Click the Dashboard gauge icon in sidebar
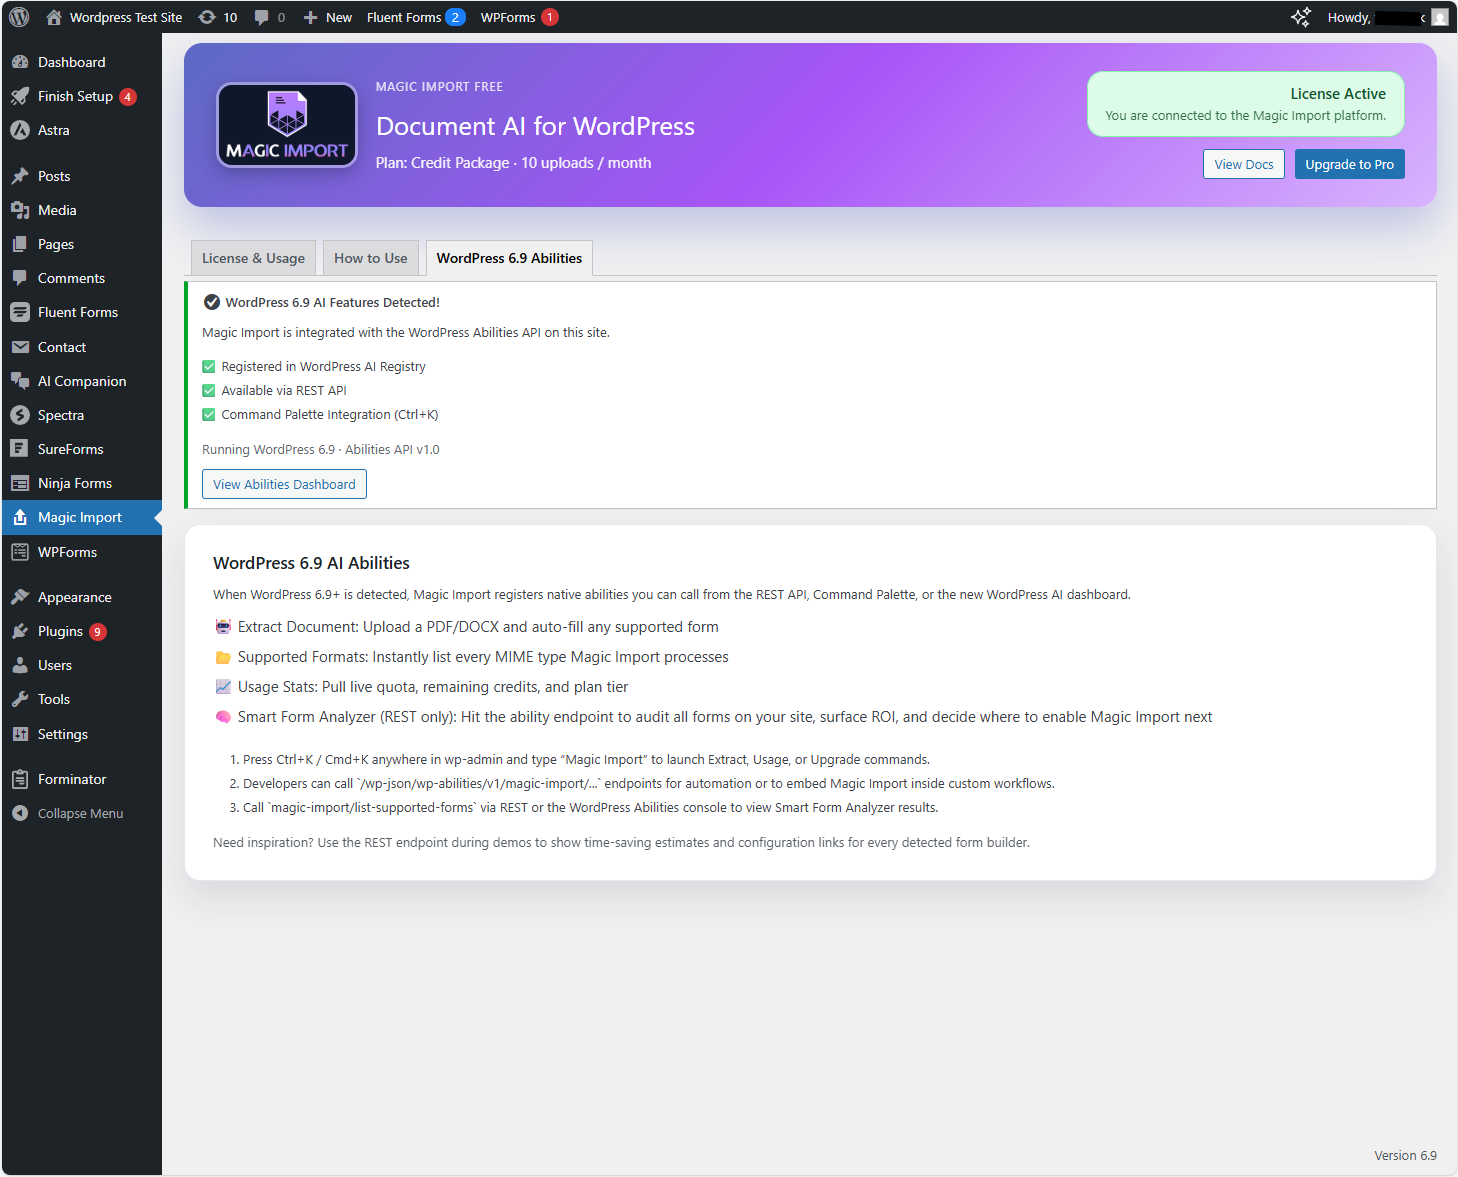The width and height of the screenshot is (1458, 1177). [20, 62]
